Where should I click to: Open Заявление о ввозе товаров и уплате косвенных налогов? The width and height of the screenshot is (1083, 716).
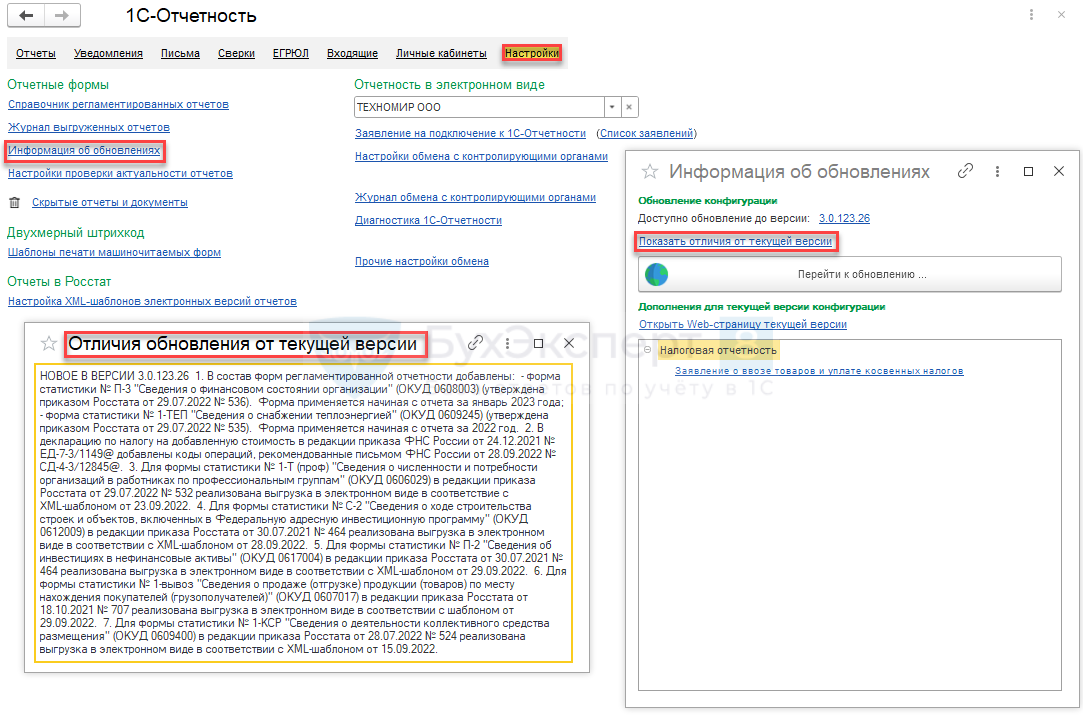point(819,371)
